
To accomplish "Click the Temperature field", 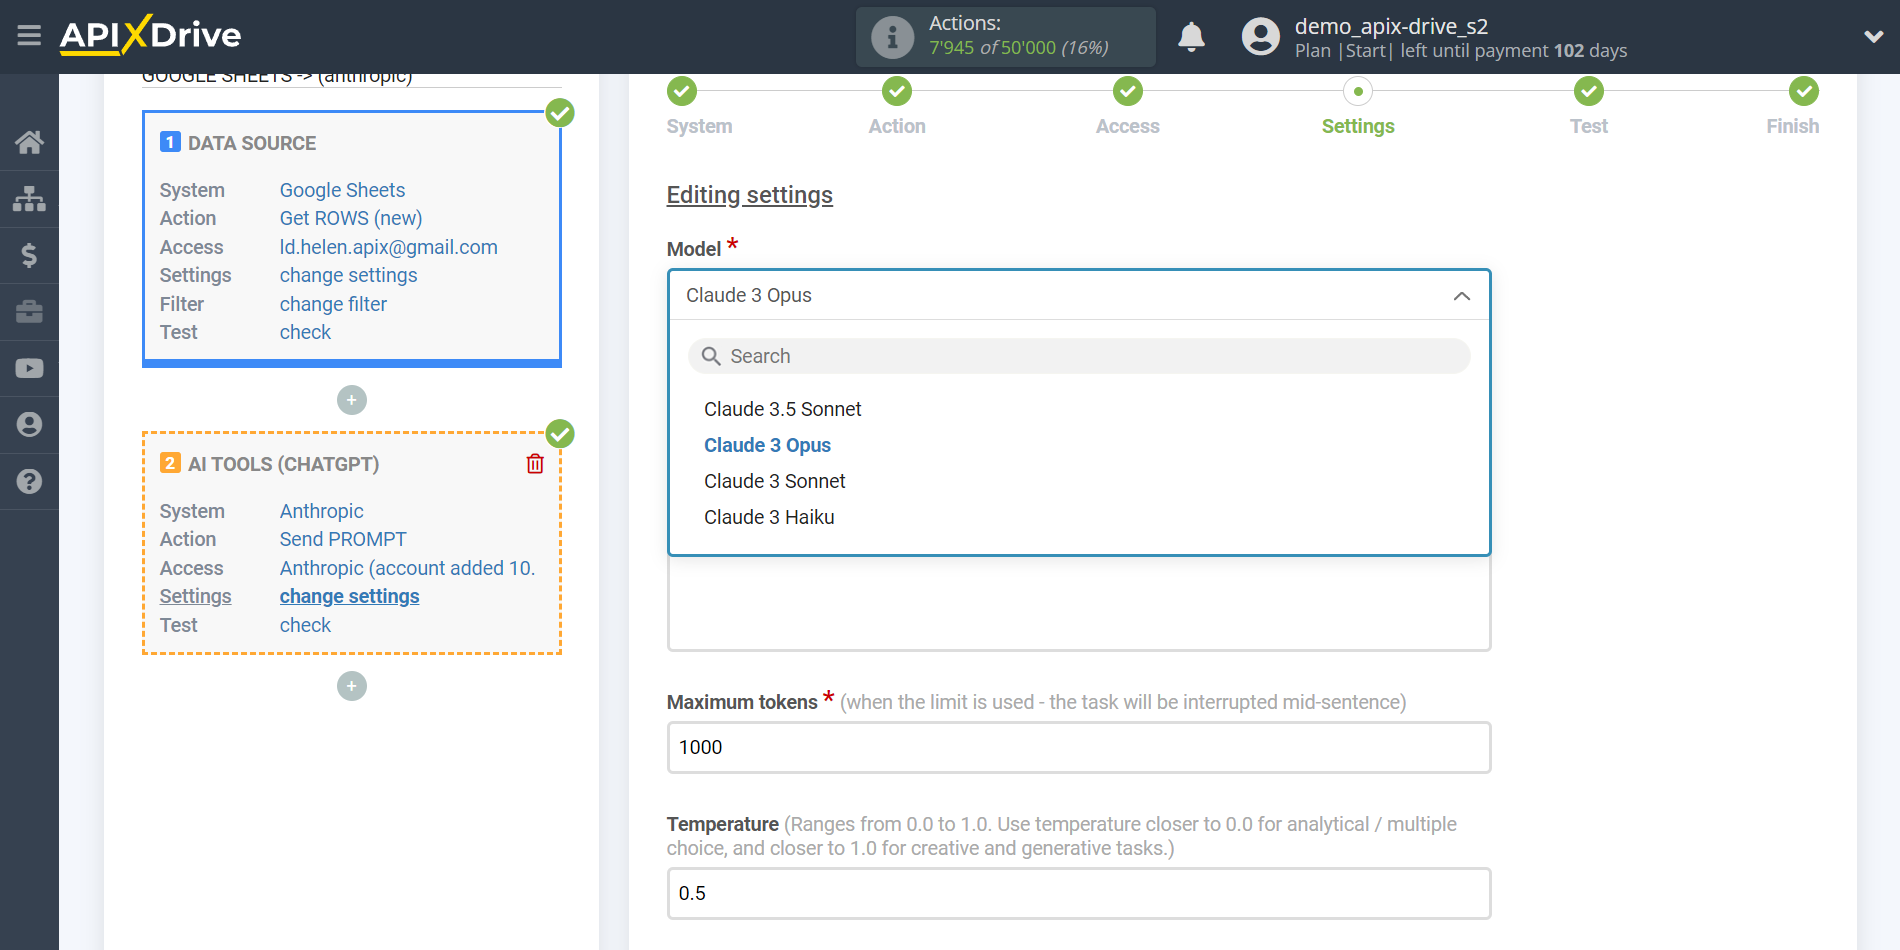I will coord(1079,893).
